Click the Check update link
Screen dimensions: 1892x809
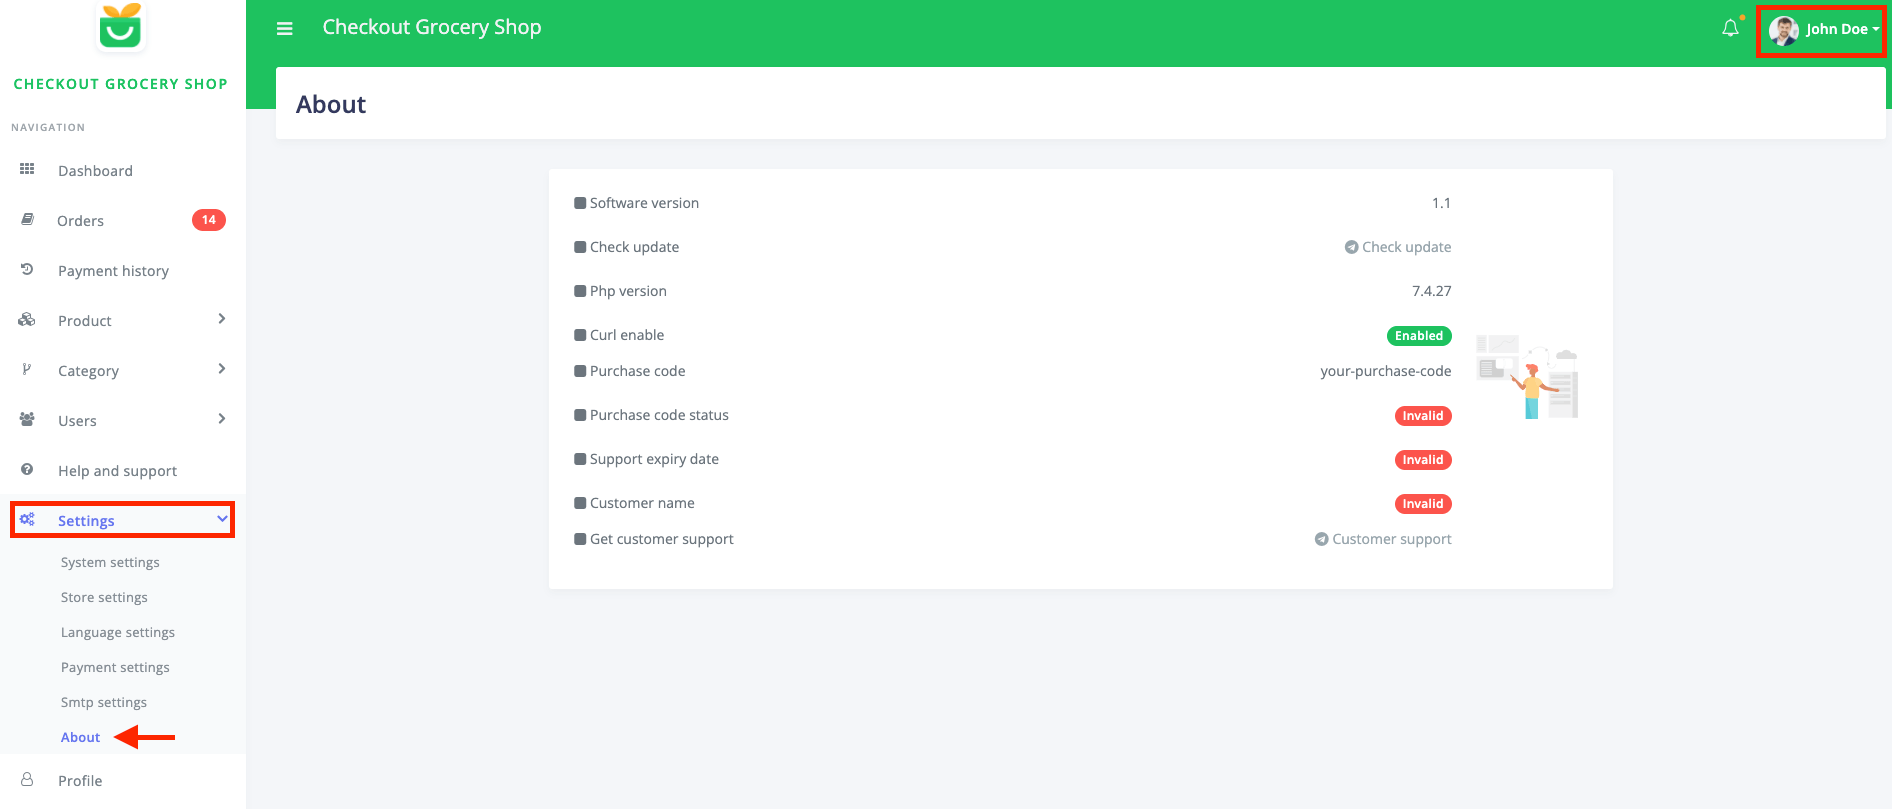1398,247
